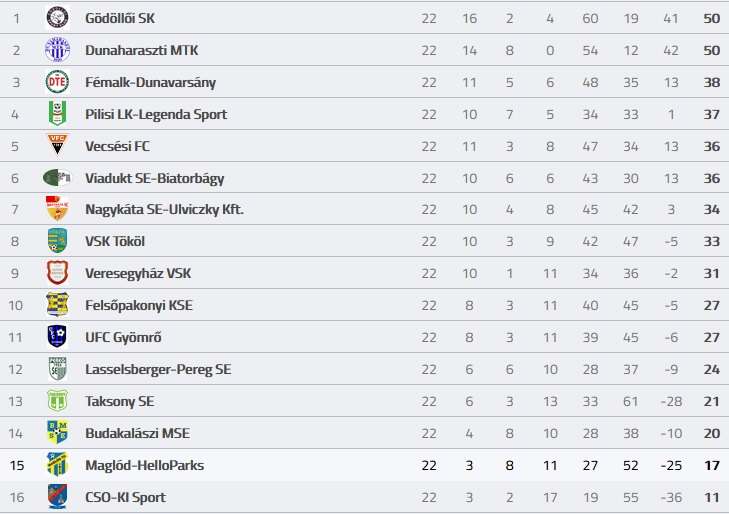729x514 pixels.
Task: Click the Dunaharaszti MTK team logo
Action: tap(57, 50)
